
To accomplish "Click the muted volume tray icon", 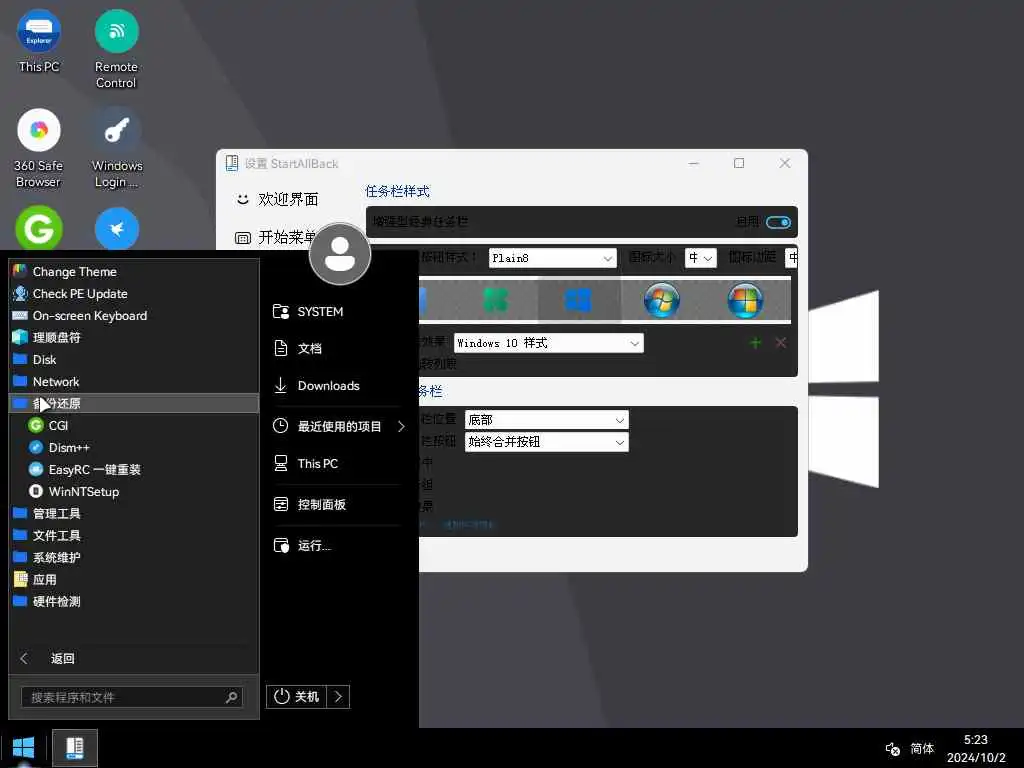I will click(x=892, y=749).
